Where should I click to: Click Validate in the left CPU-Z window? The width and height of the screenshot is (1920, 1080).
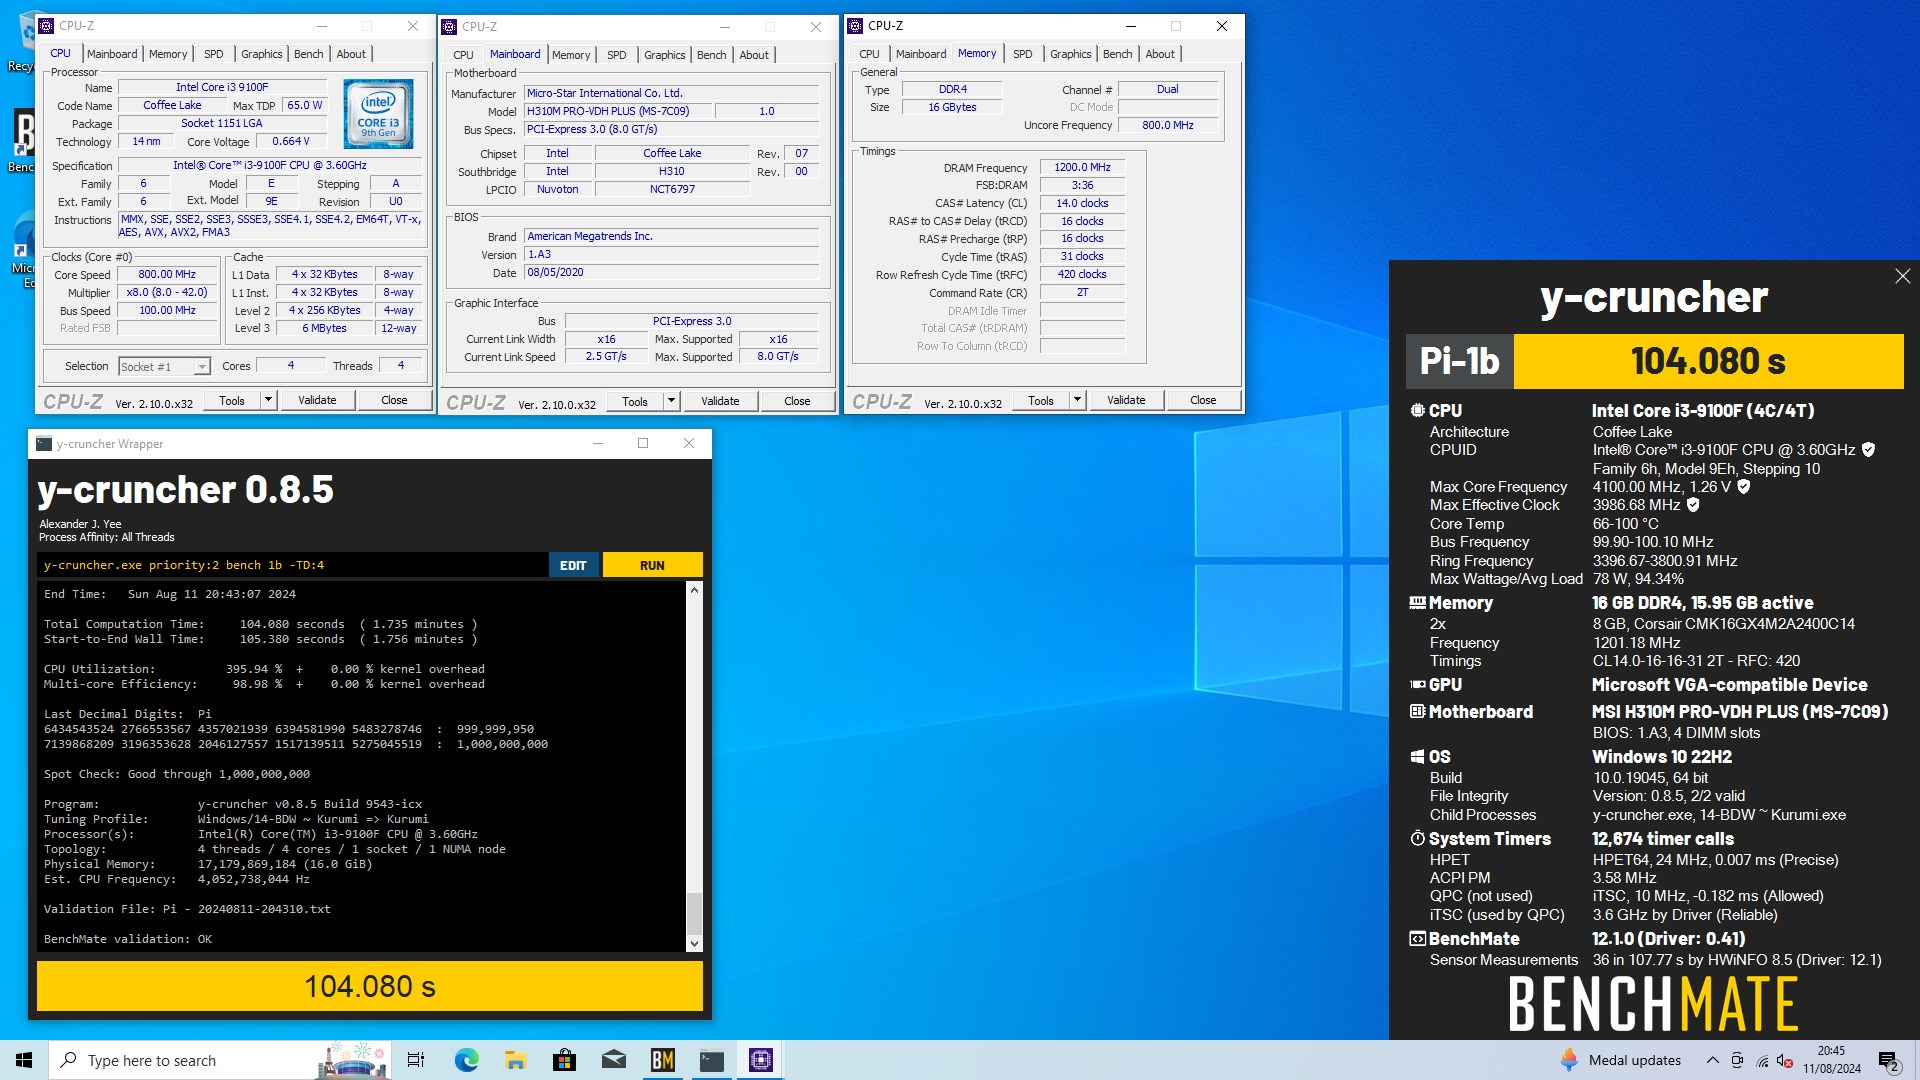[317, 400]
